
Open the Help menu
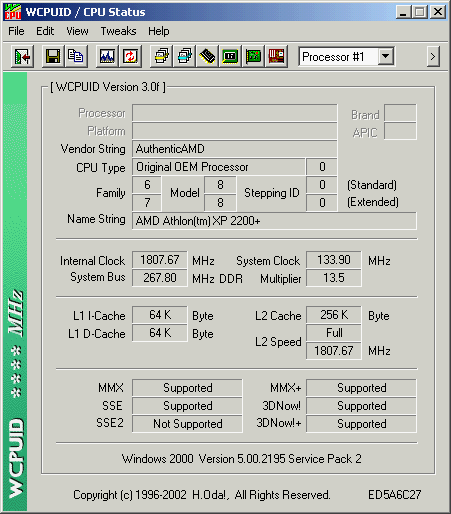click(159, 31)
